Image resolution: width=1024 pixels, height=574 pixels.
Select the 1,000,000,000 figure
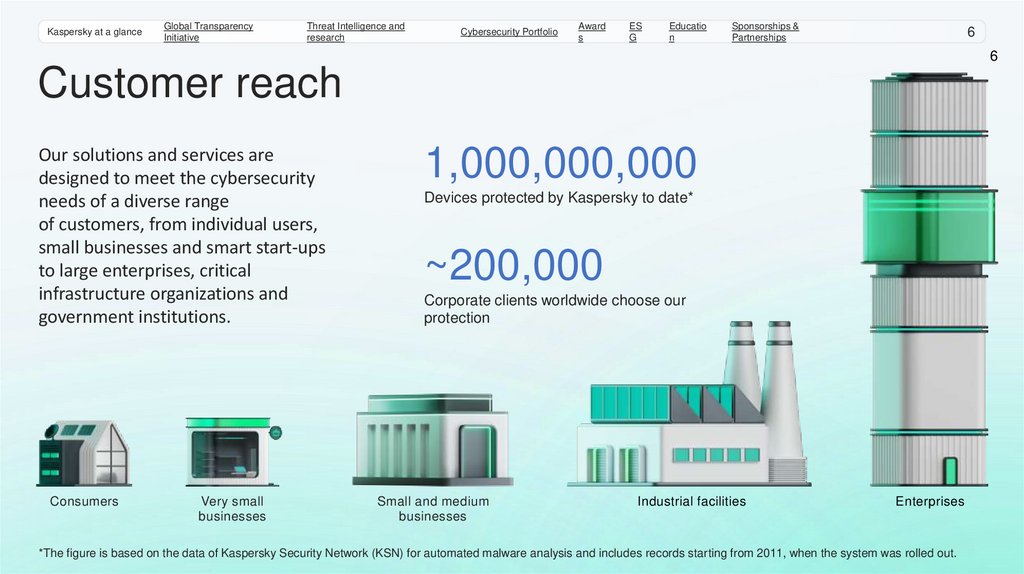560,162
